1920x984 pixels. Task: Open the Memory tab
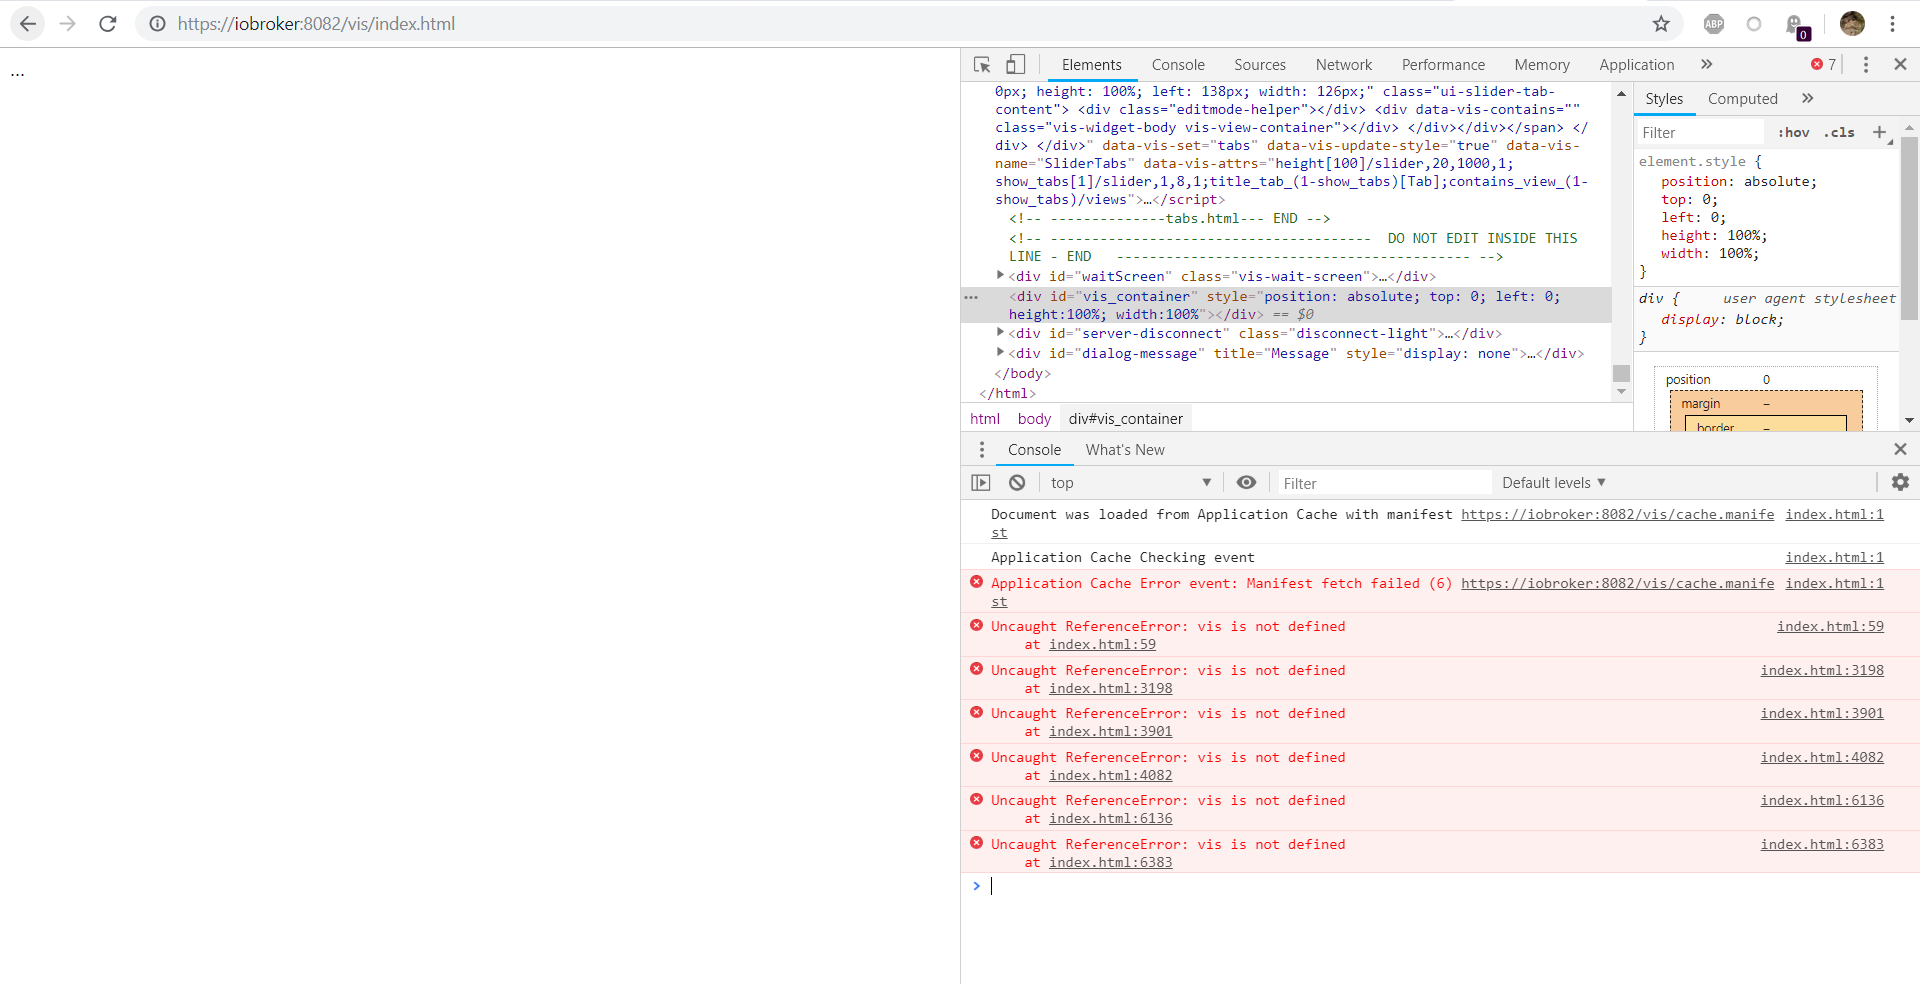1542,65
